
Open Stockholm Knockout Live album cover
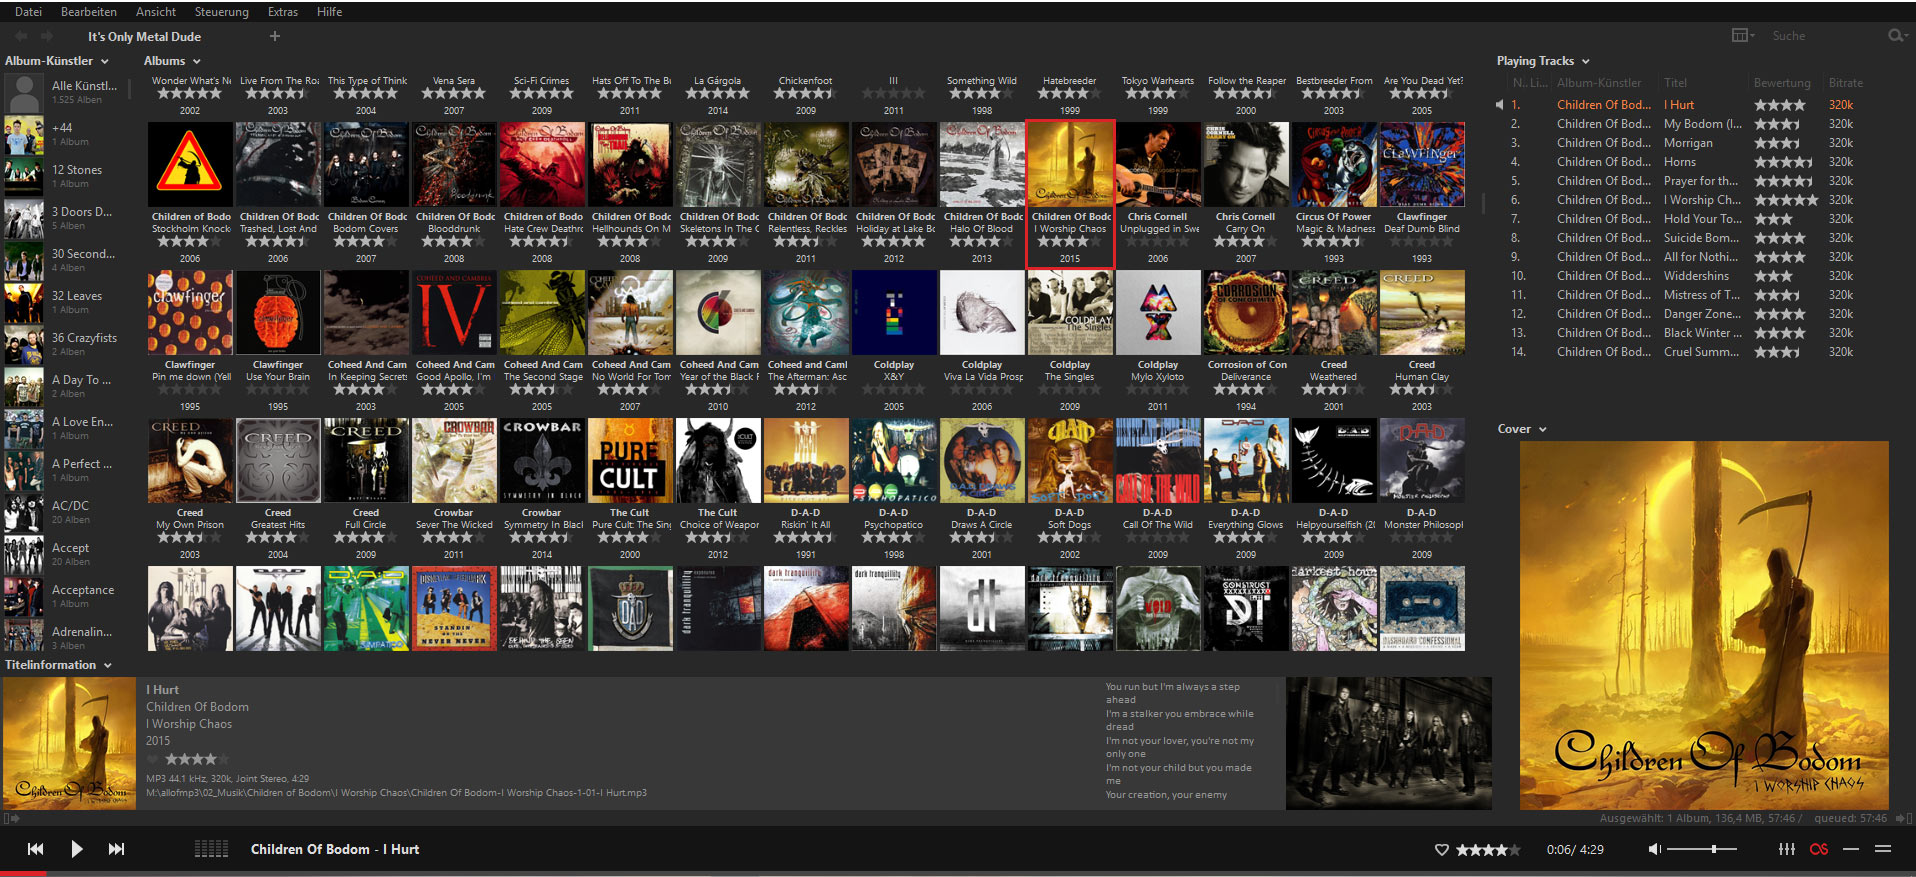click(190, 165)
